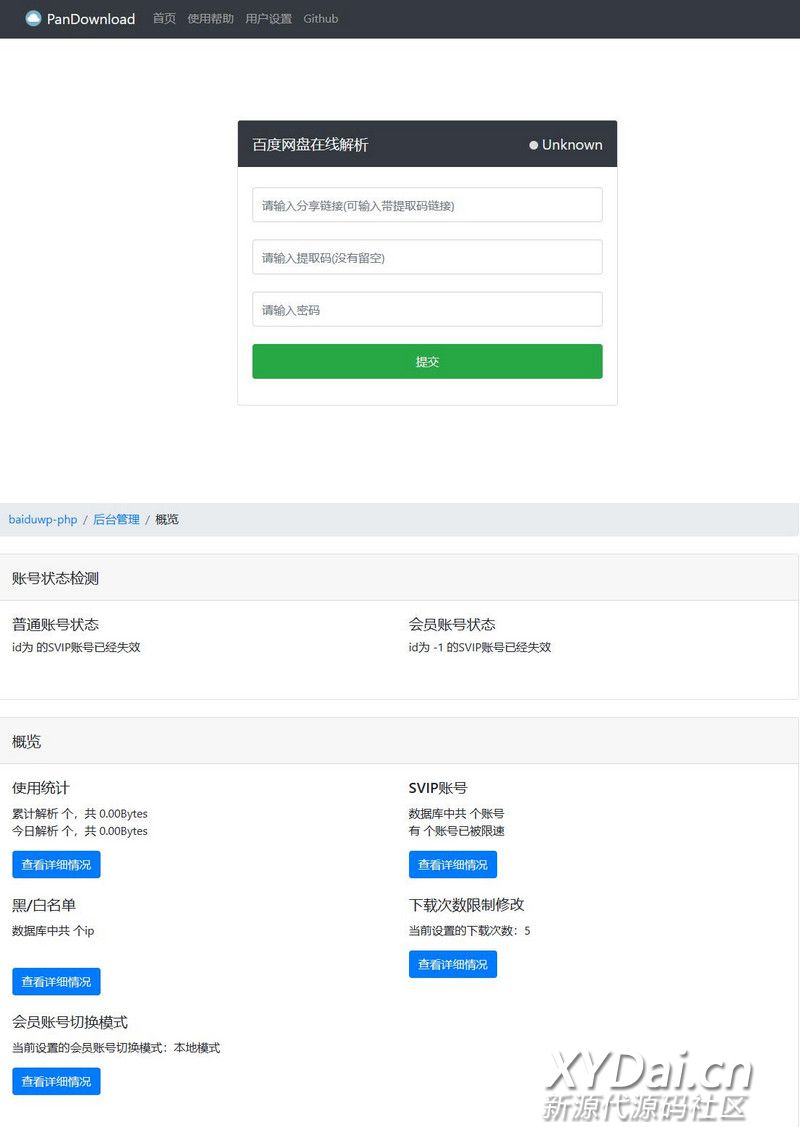Focus the 请输入密码 password field
Screen dimensions: 800x1127
click(x=427, y=310)
